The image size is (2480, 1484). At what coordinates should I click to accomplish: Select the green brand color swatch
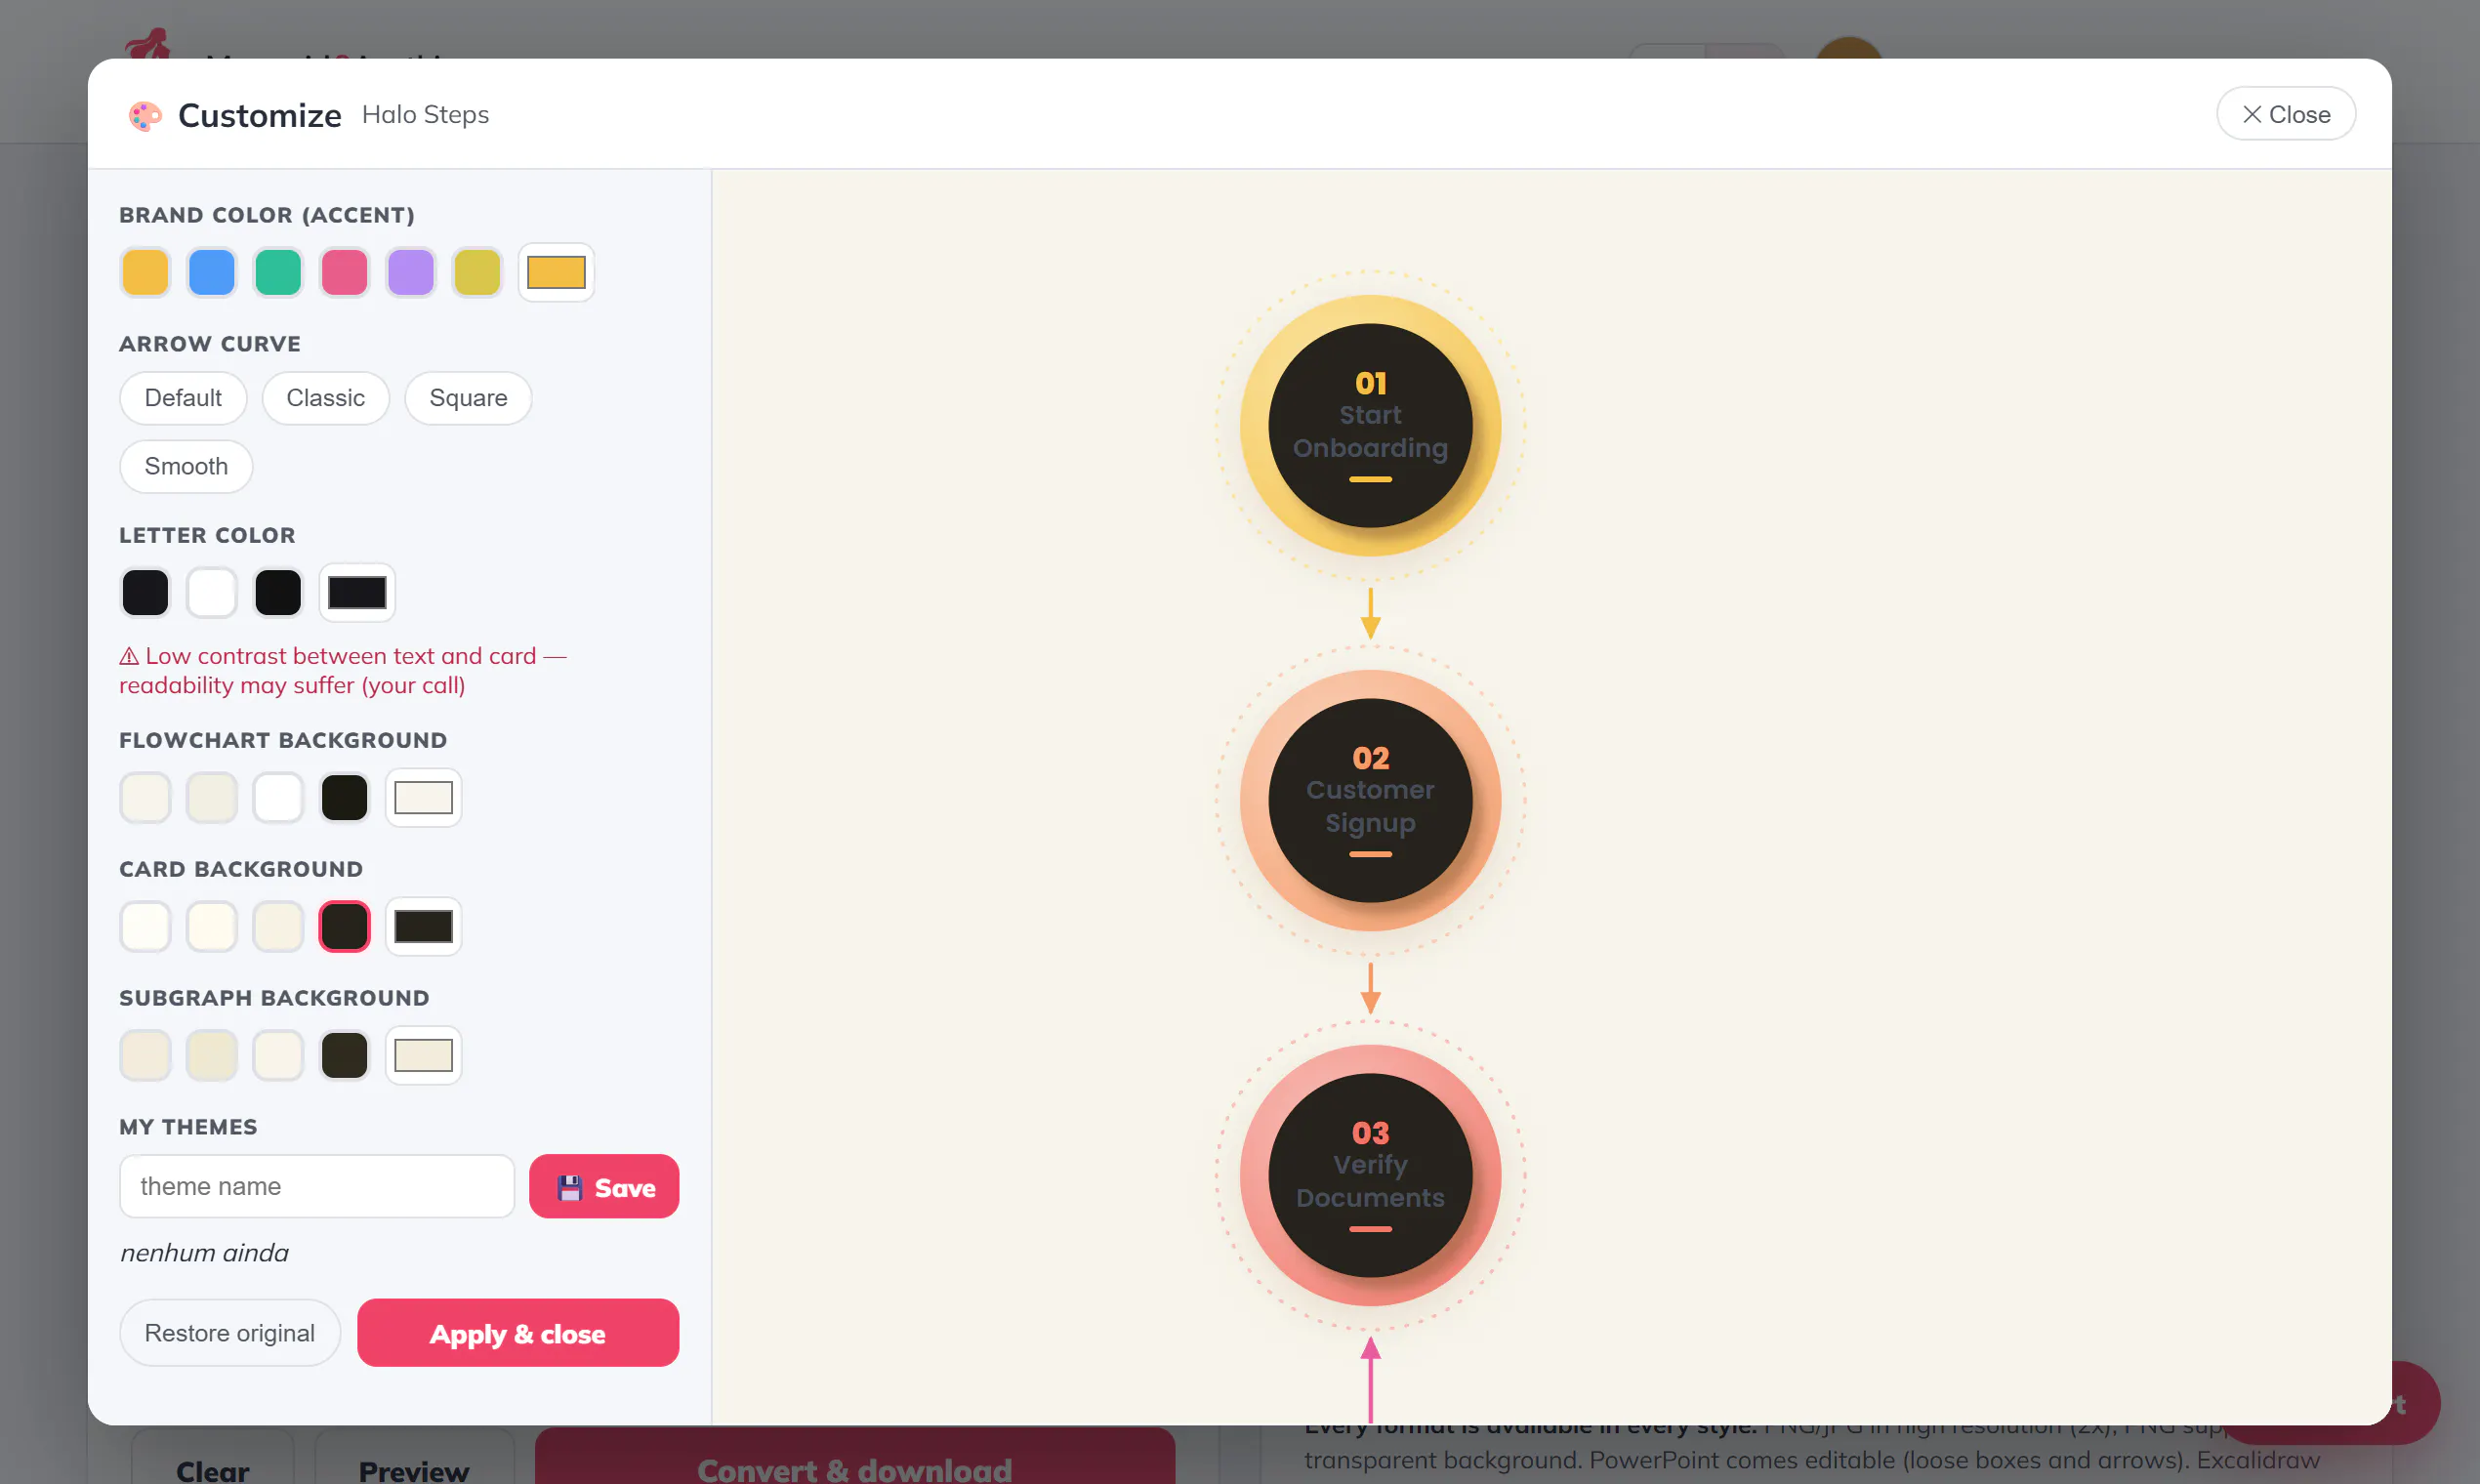click(278, 273)
